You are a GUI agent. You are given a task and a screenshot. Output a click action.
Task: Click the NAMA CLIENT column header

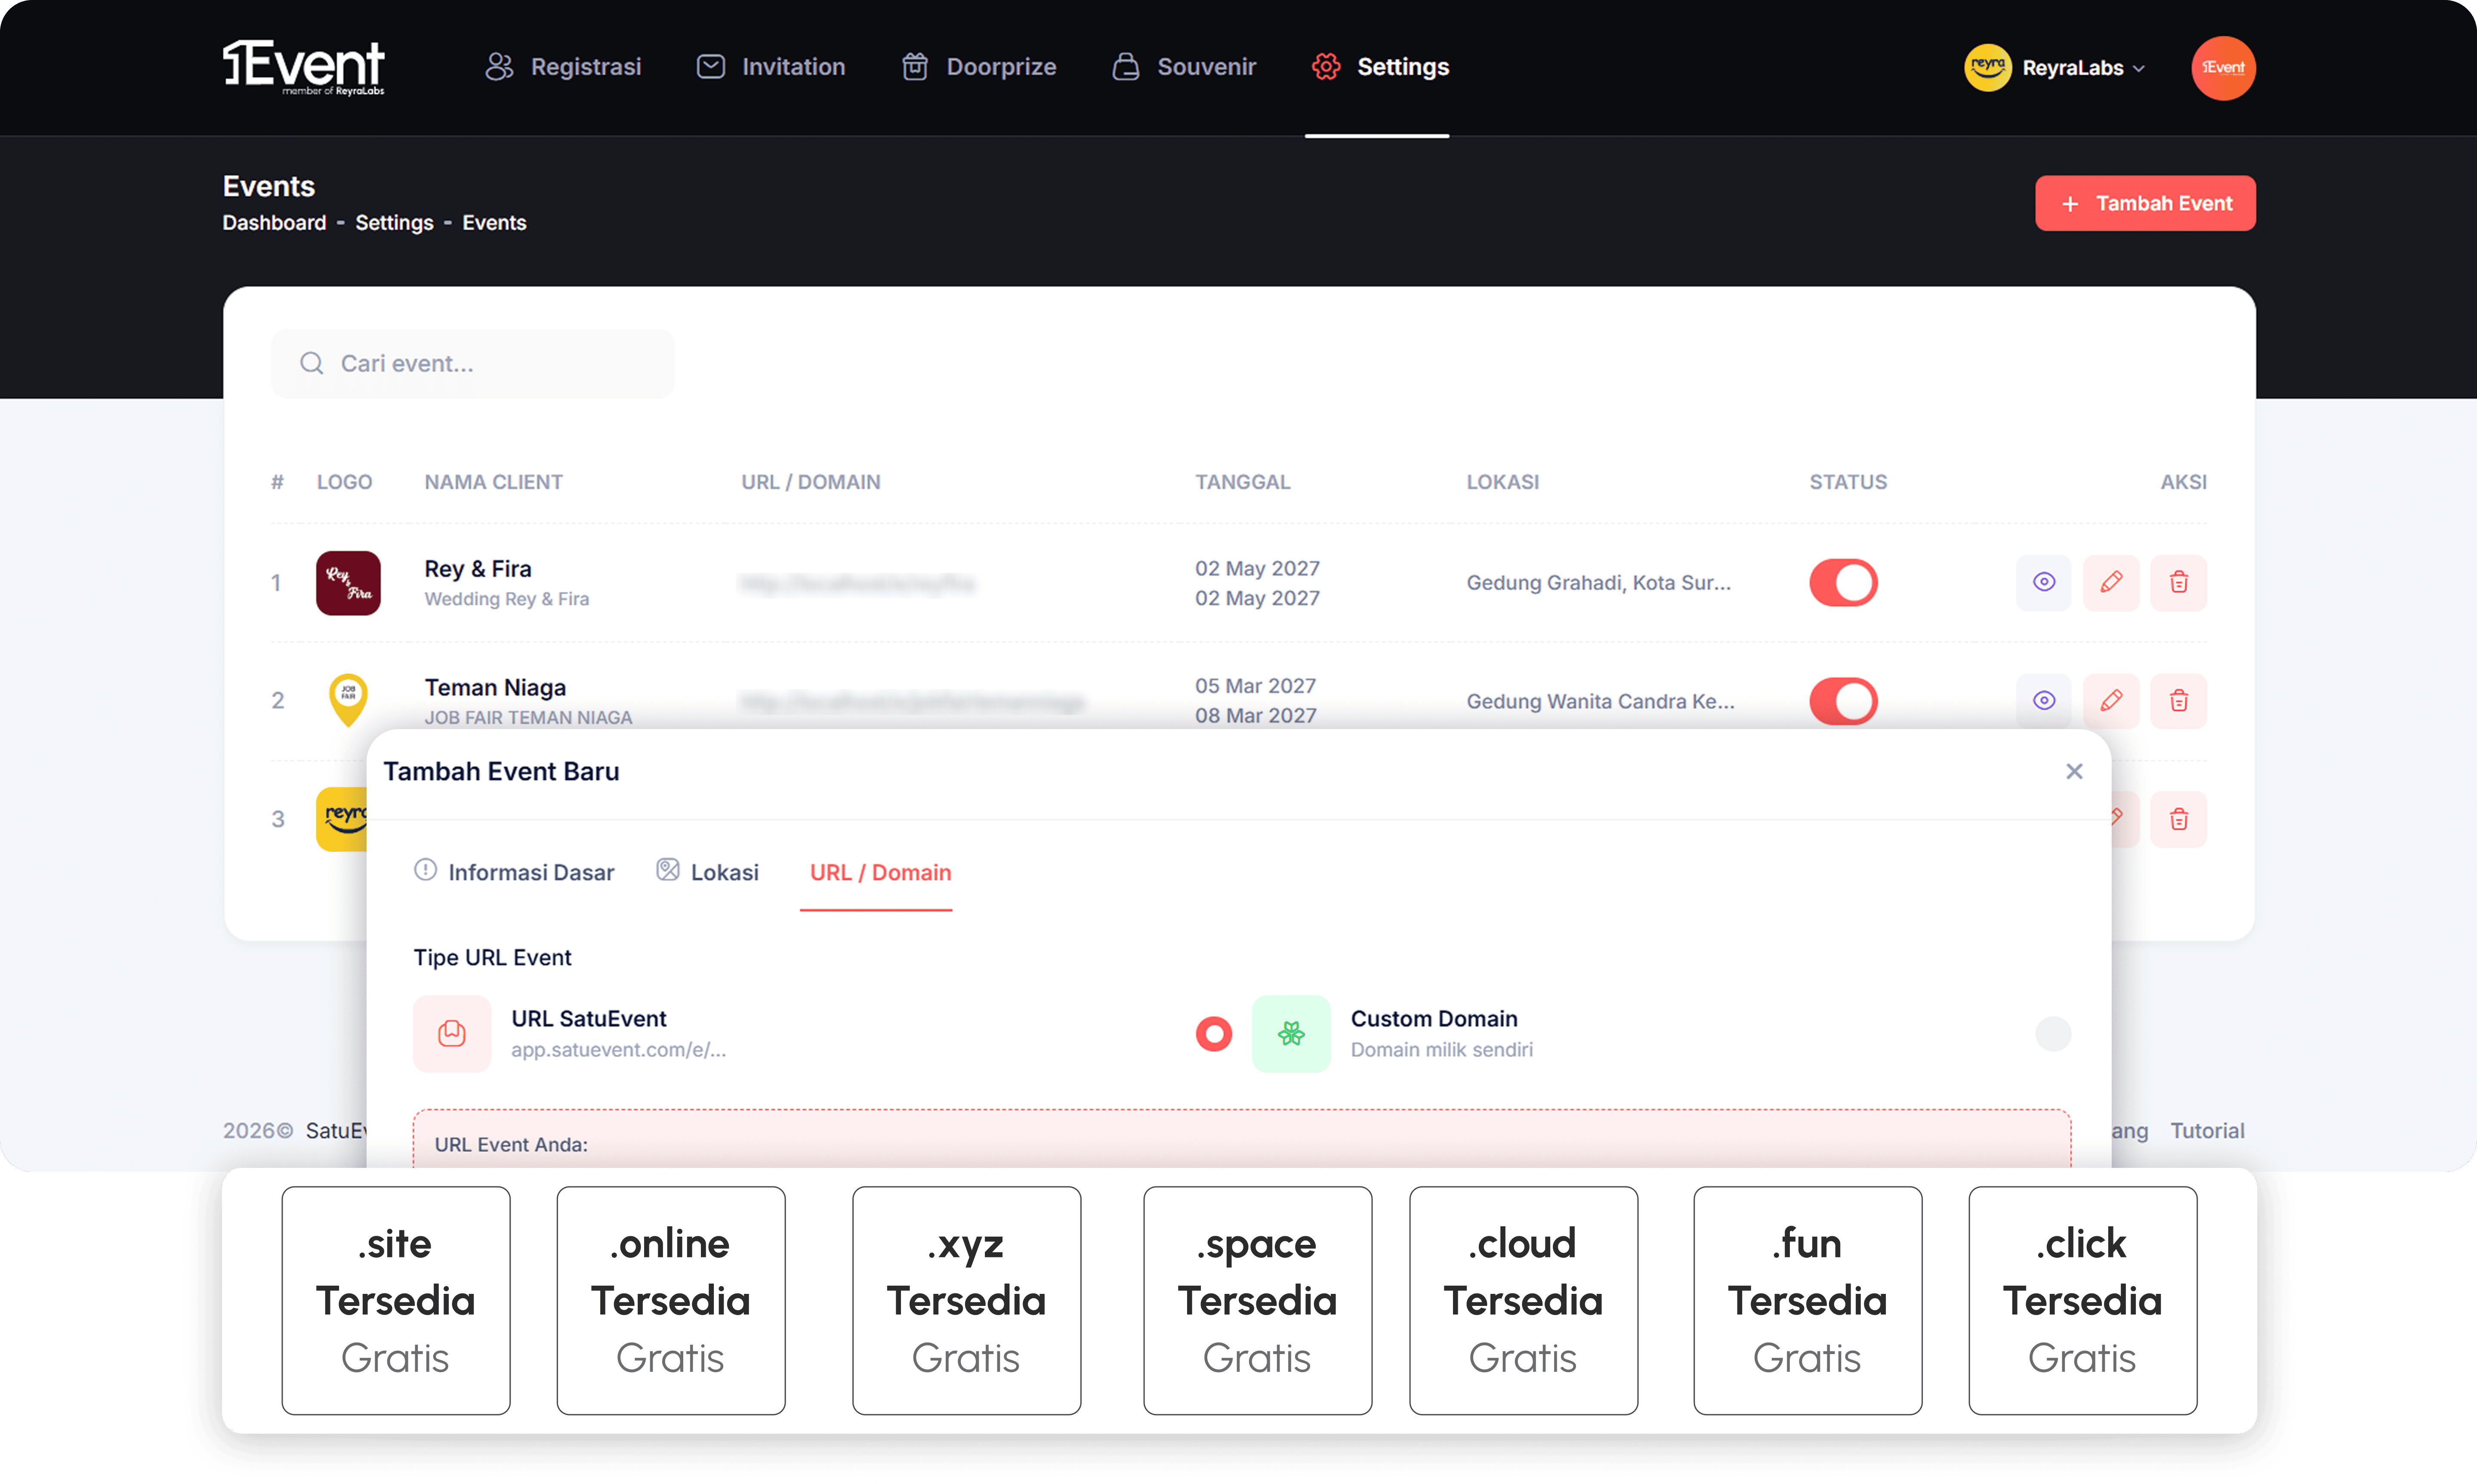point(494,482)
